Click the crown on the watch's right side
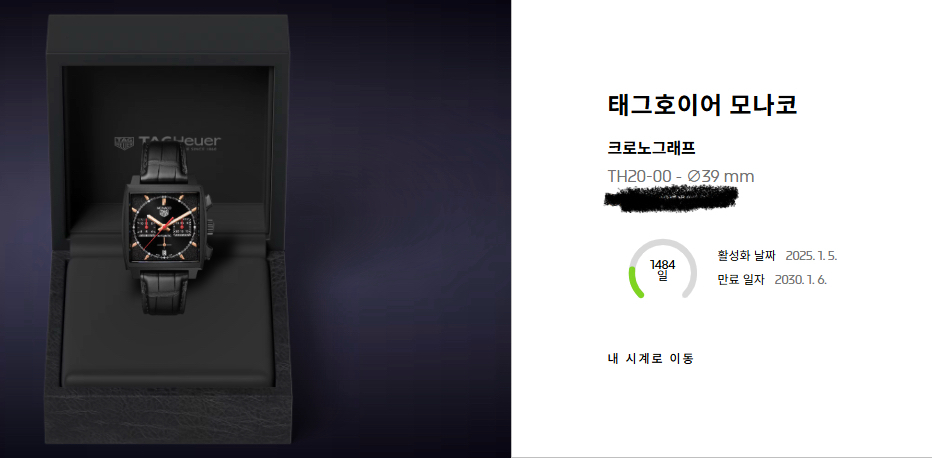This screenshot has height=459, width=932. 210,227
